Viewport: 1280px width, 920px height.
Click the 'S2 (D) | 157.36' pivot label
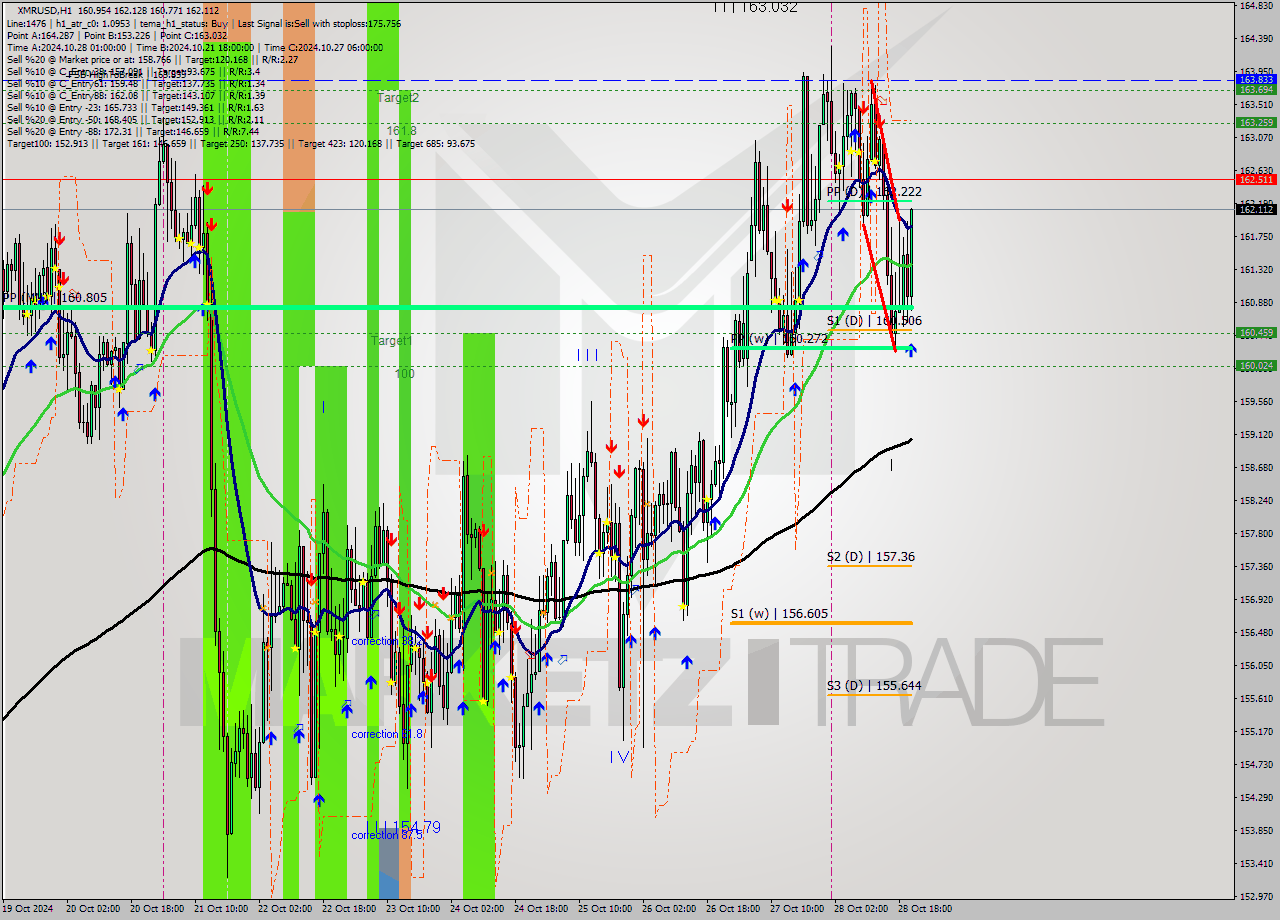tap(870, 557)
